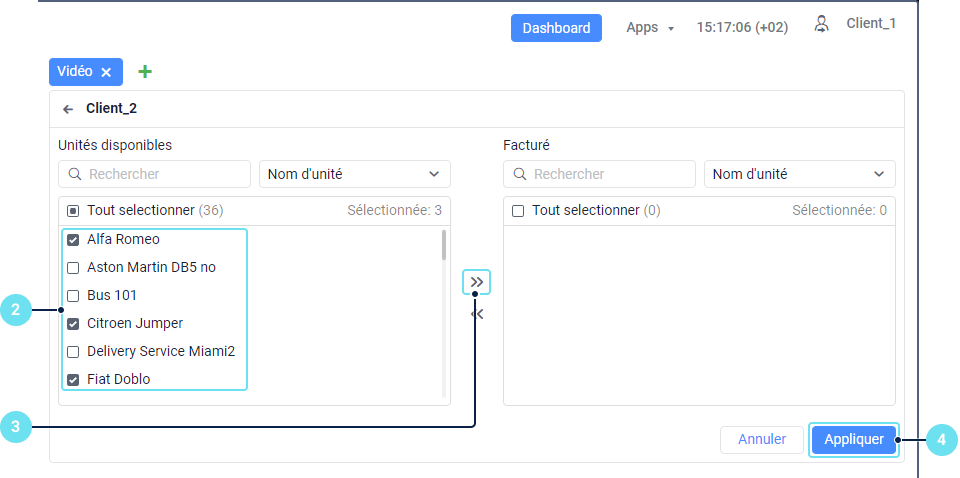Screen dimensions: 960x478
Task: Check the Aston Martin DB5 no checkbox
Action: [73, 268]
